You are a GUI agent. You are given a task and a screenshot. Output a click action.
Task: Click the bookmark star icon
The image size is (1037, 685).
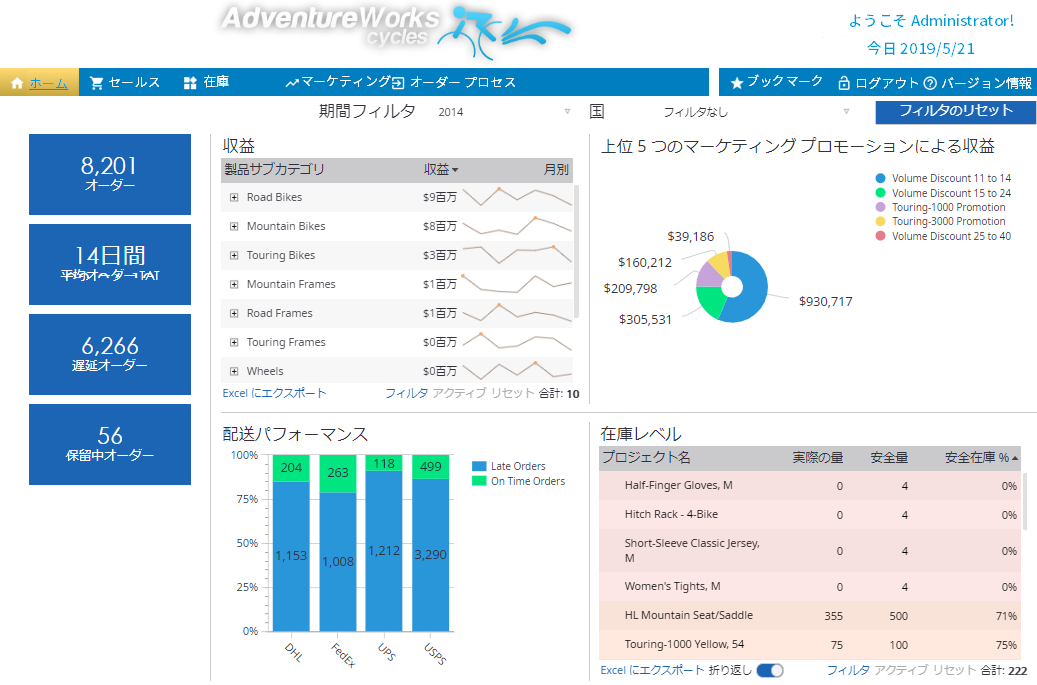(x=737, y=83)
